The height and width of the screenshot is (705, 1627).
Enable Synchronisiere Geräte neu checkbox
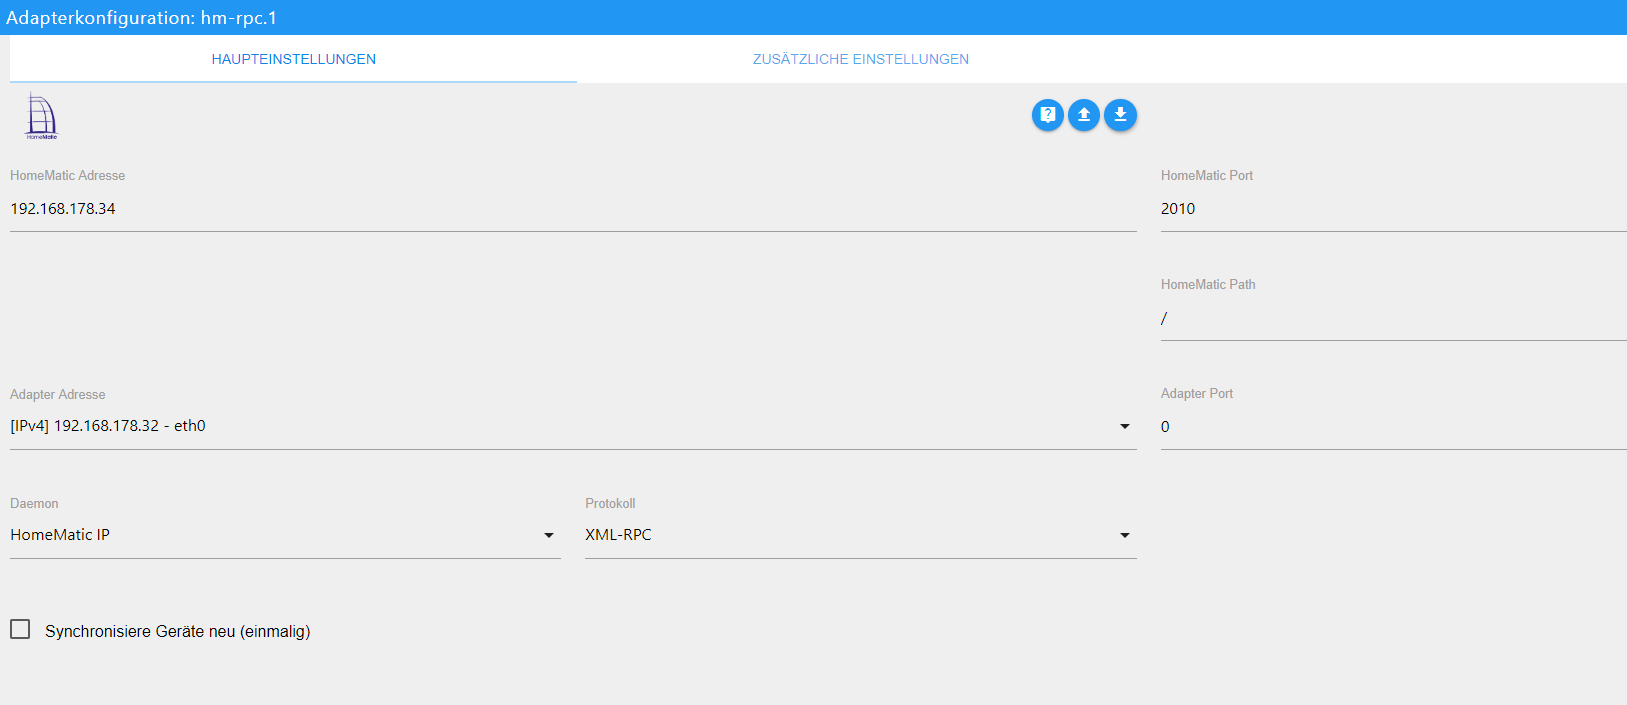[20, 629]
